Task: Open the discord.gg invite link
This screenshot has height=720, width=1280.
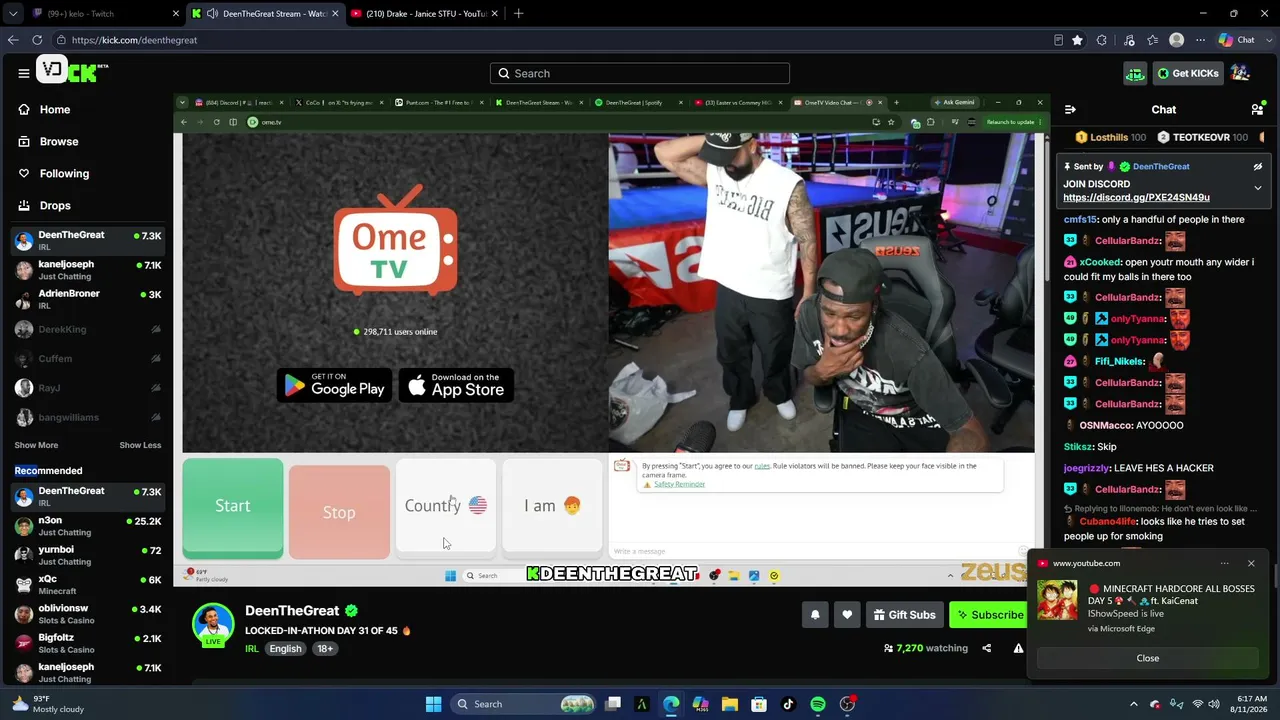Action: point(1136,197)
